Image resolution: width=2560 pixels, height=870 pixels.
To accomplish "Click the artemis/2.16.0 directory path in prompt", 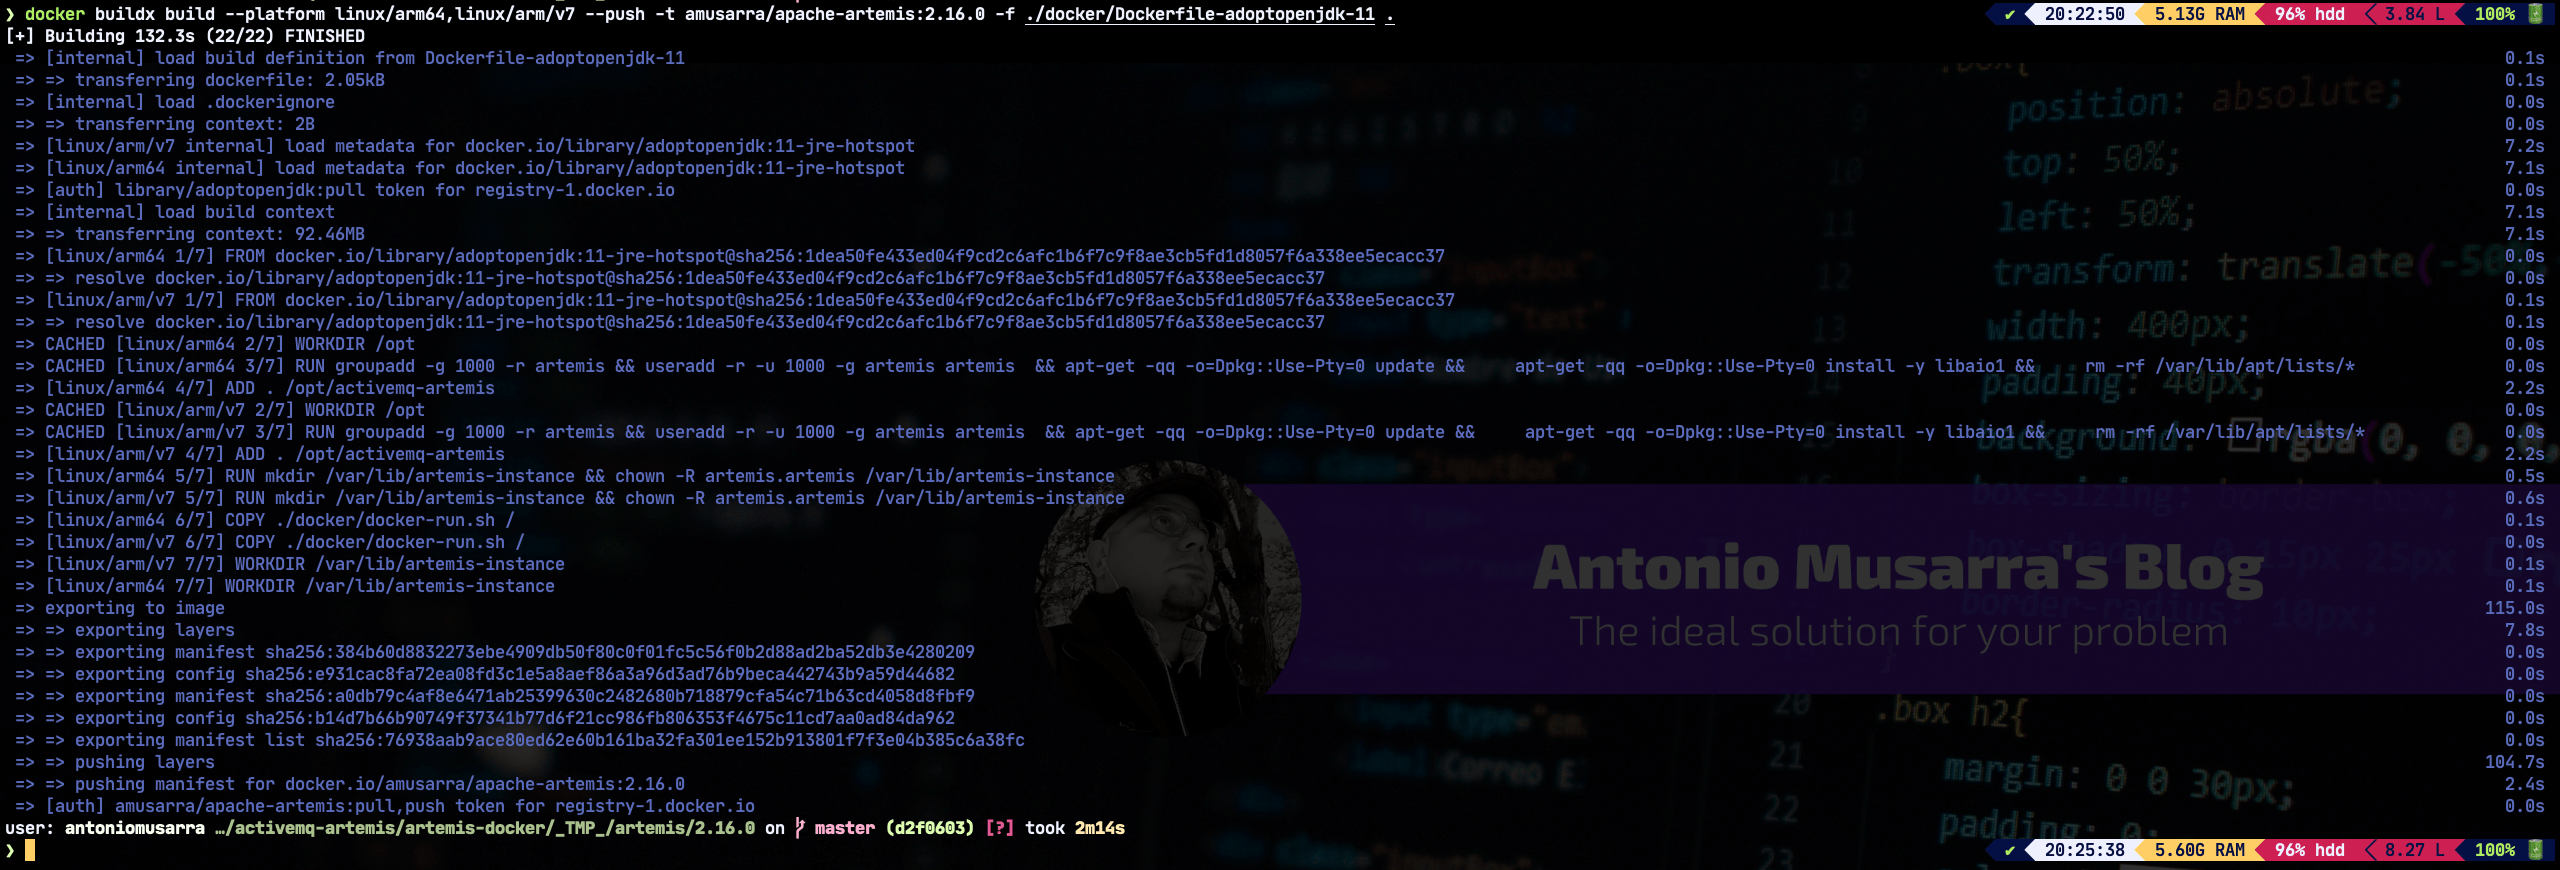I will coord(485,828).
